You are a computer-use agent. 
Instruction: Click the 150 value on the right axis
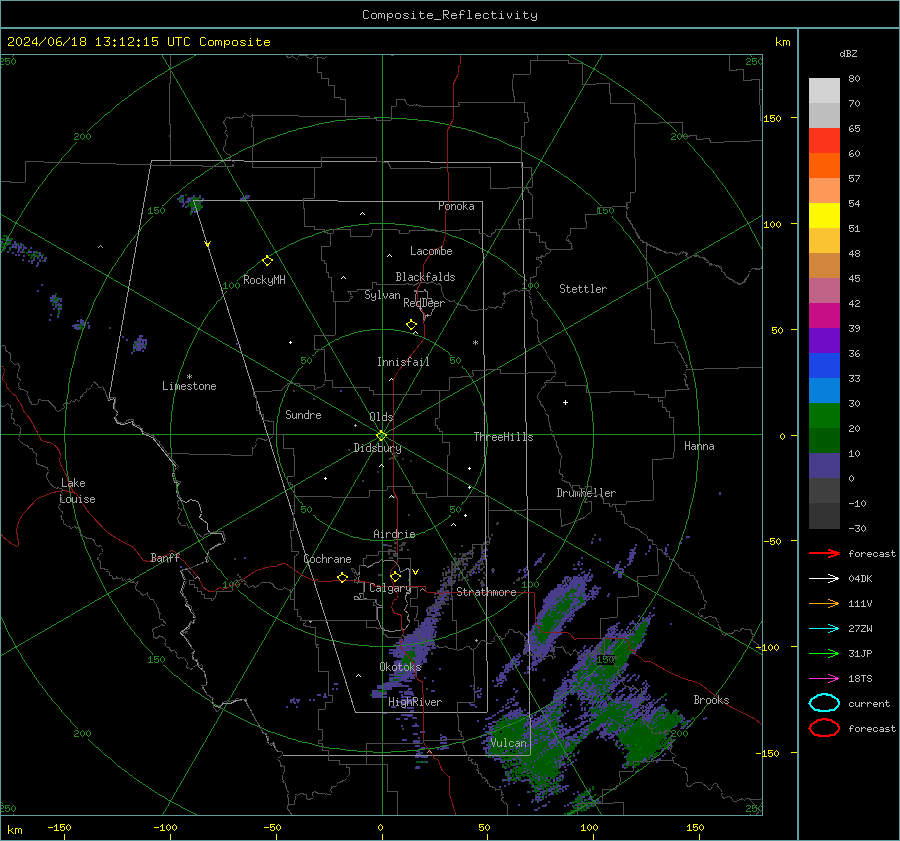[772, 118]
